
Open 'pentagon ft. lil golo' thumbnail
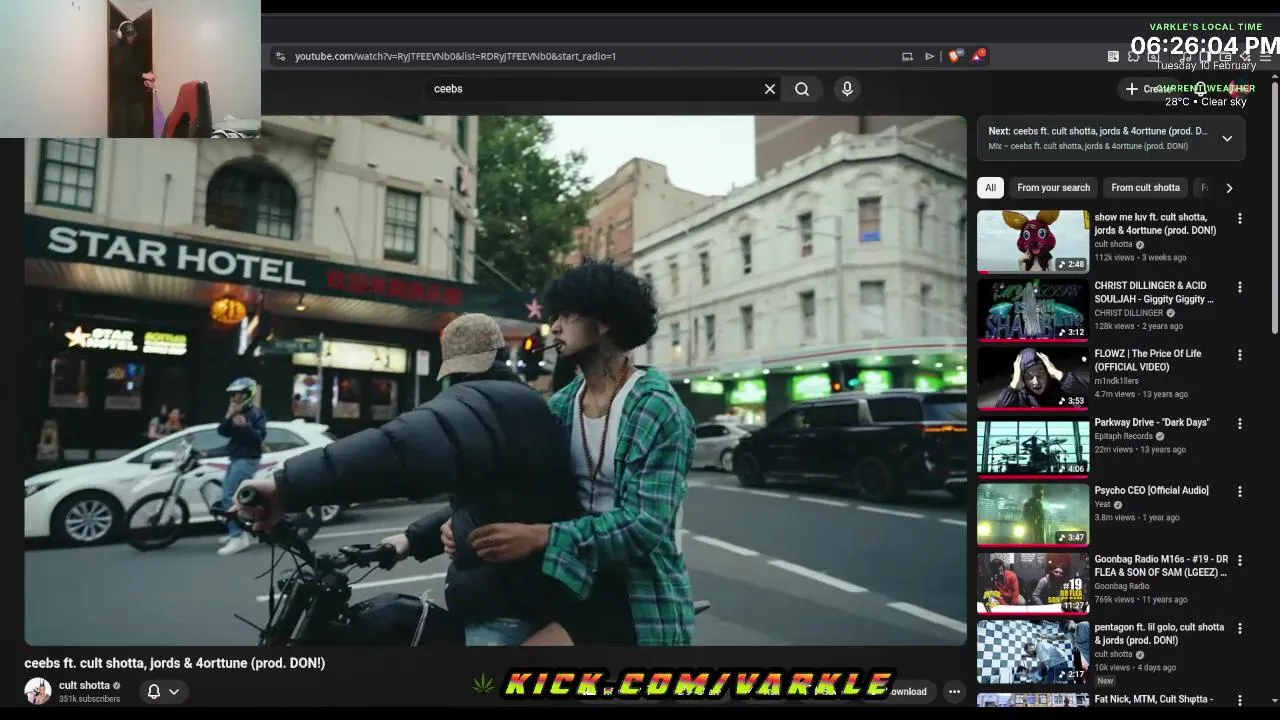pyautogui.click(x=1033, y=651)
